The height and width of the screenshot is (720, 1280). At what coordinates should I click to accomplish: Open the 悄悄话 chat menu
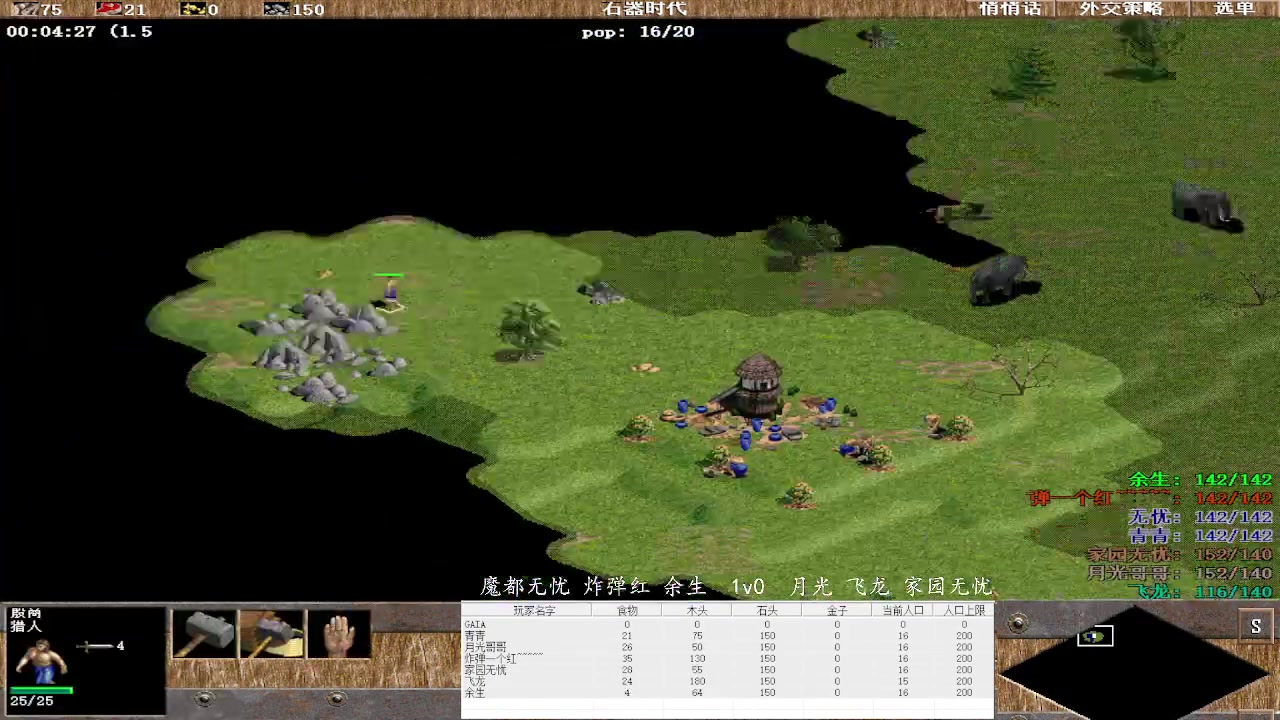[x=1010, y=9]
